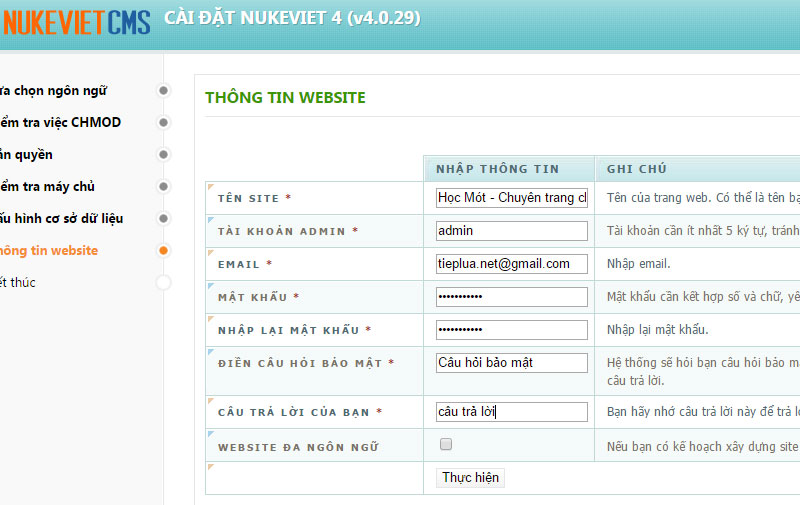Viewport: 800px width, 505px height.
Task: Click the 'Nhập email.' note text
Action: click(x=638, y=264)
